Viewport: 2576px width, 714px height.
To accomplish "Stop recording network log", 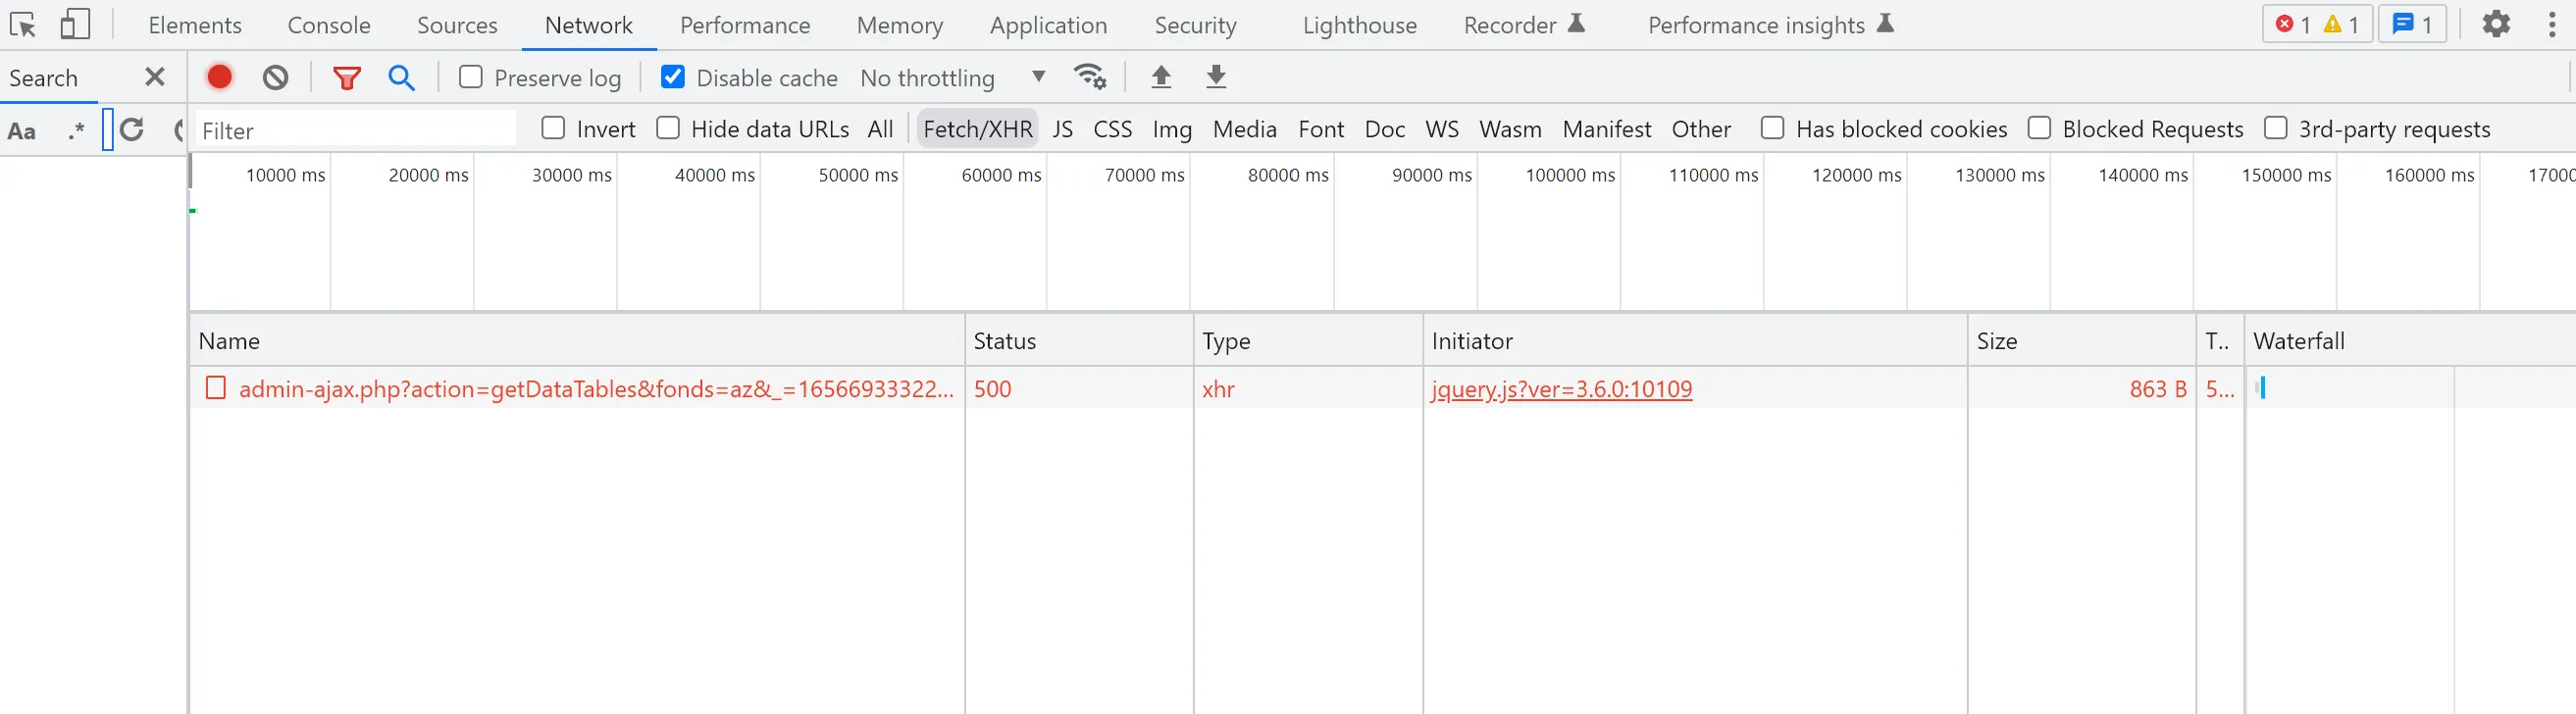I will (x=220, y=77).
